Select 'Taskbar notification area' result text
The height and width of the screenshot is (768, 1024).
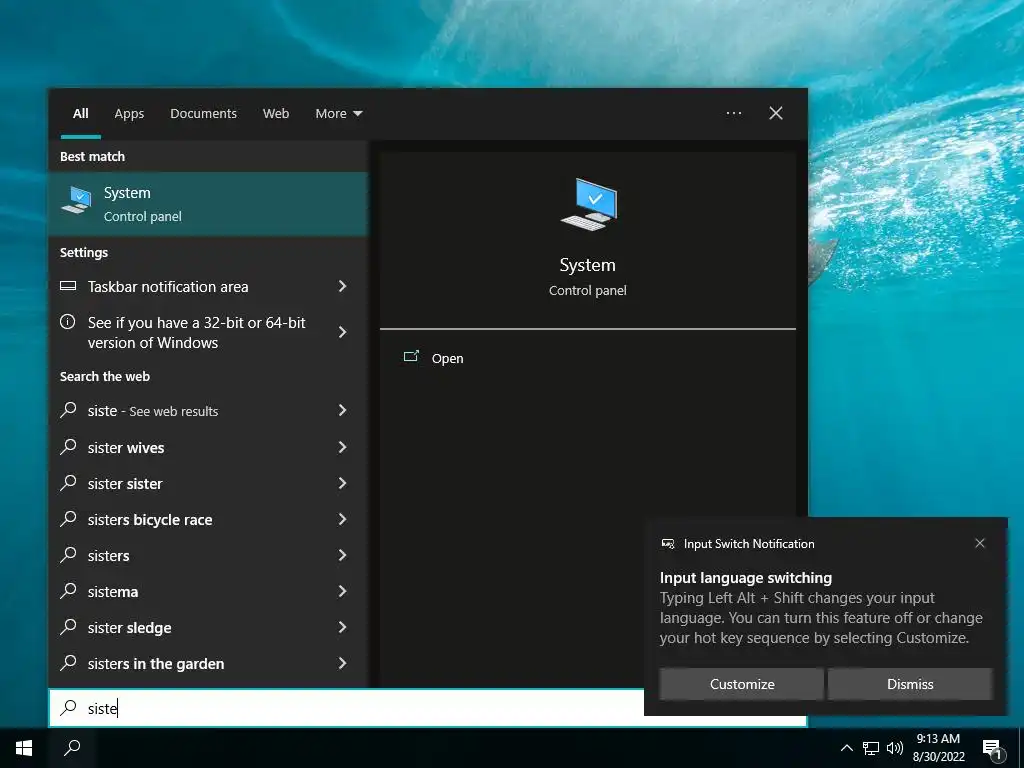168,287
